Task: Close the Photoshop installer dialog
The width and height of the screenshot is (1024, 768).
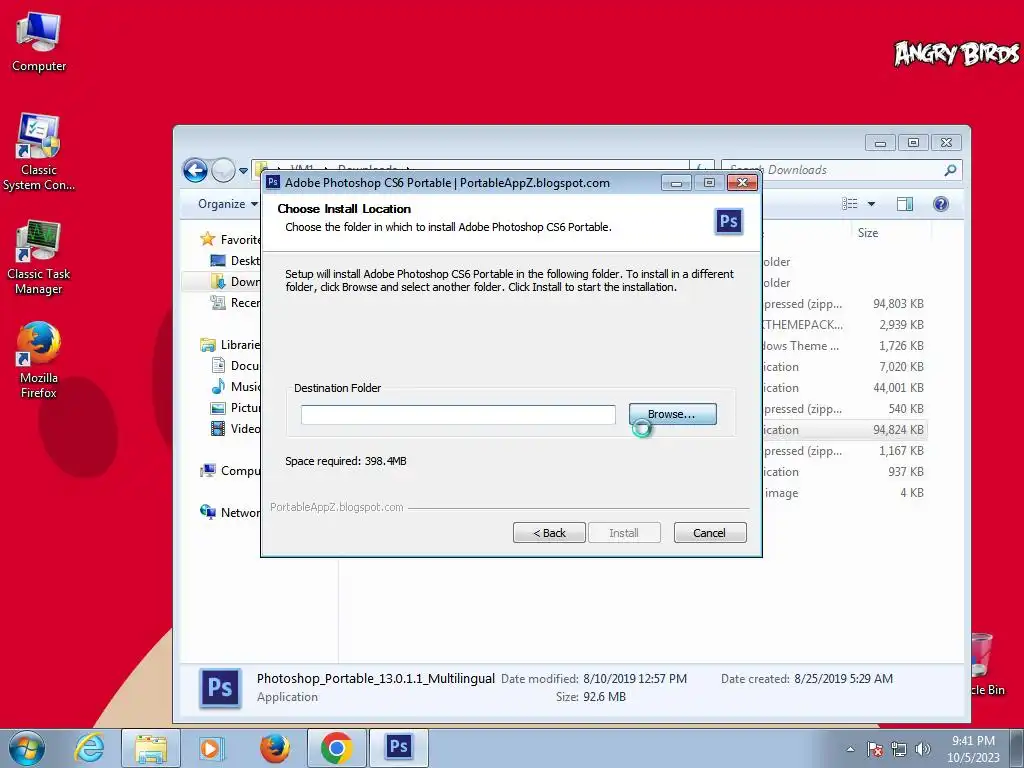Action: click(x=742, y=183)
